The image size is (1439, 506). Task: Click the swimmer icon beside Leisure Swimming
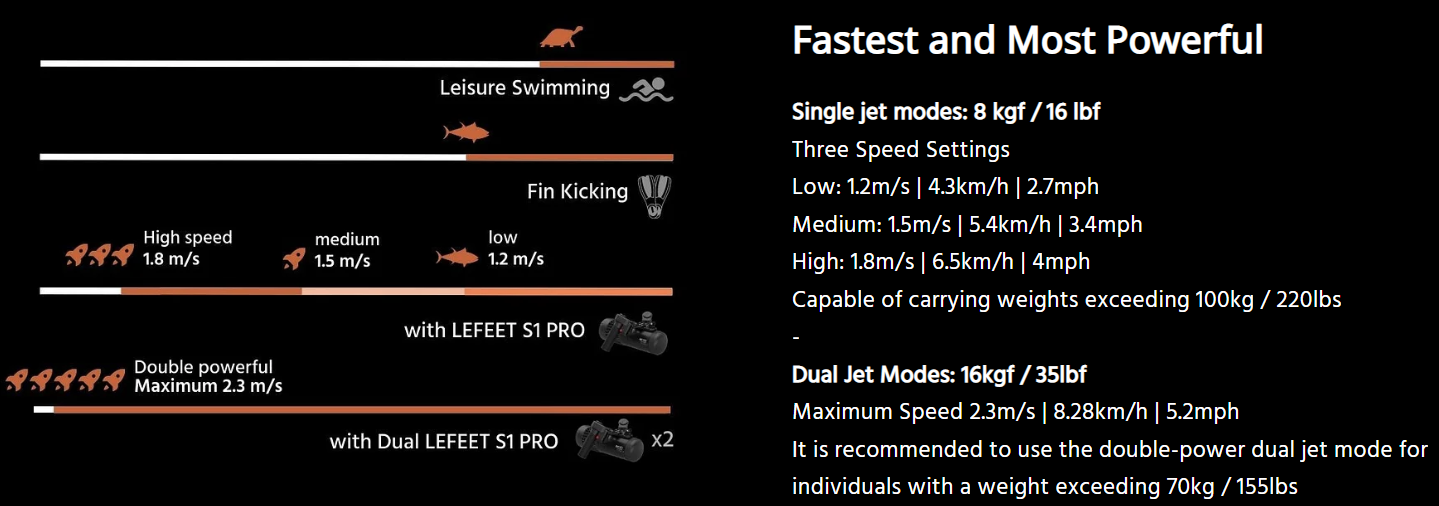coord(647,90)
